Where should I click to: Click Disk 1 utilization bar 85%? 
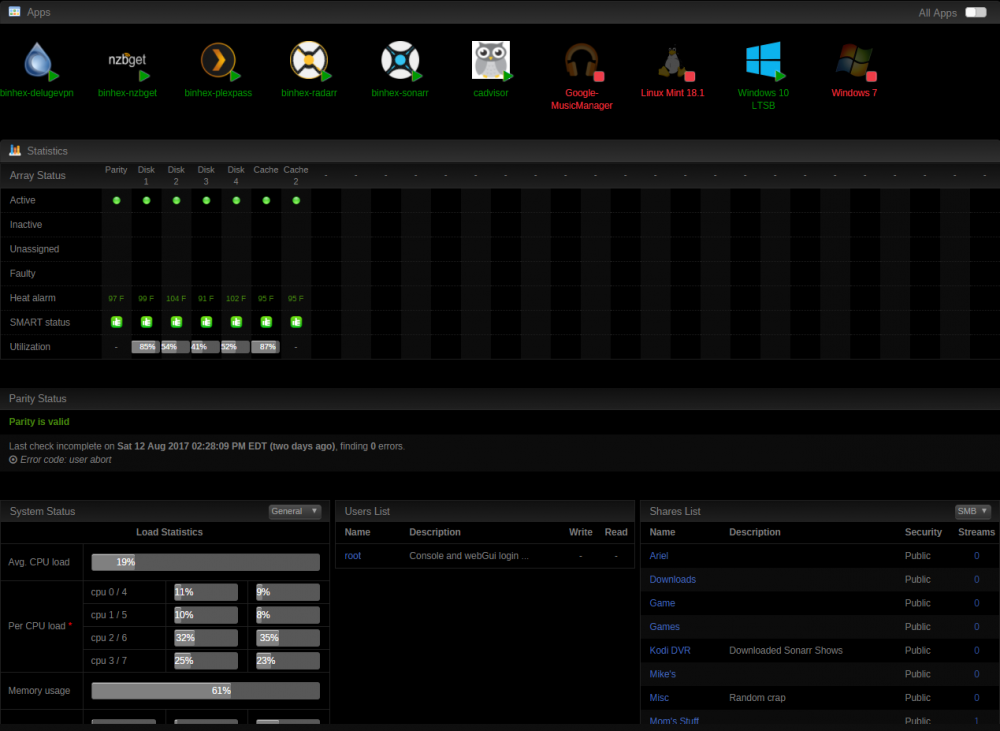coord(145,347)
